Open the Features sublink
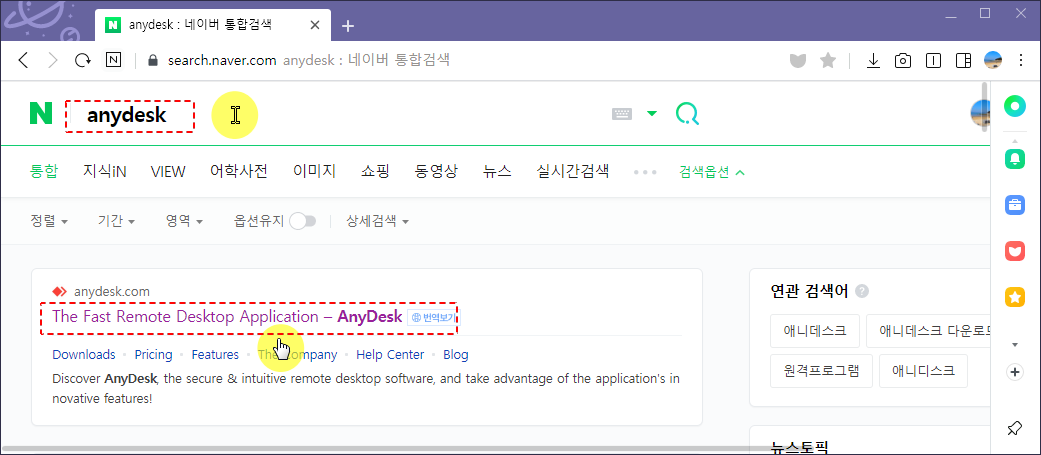Viewport: 1041px width, 455px height. (x=215, y=355)
